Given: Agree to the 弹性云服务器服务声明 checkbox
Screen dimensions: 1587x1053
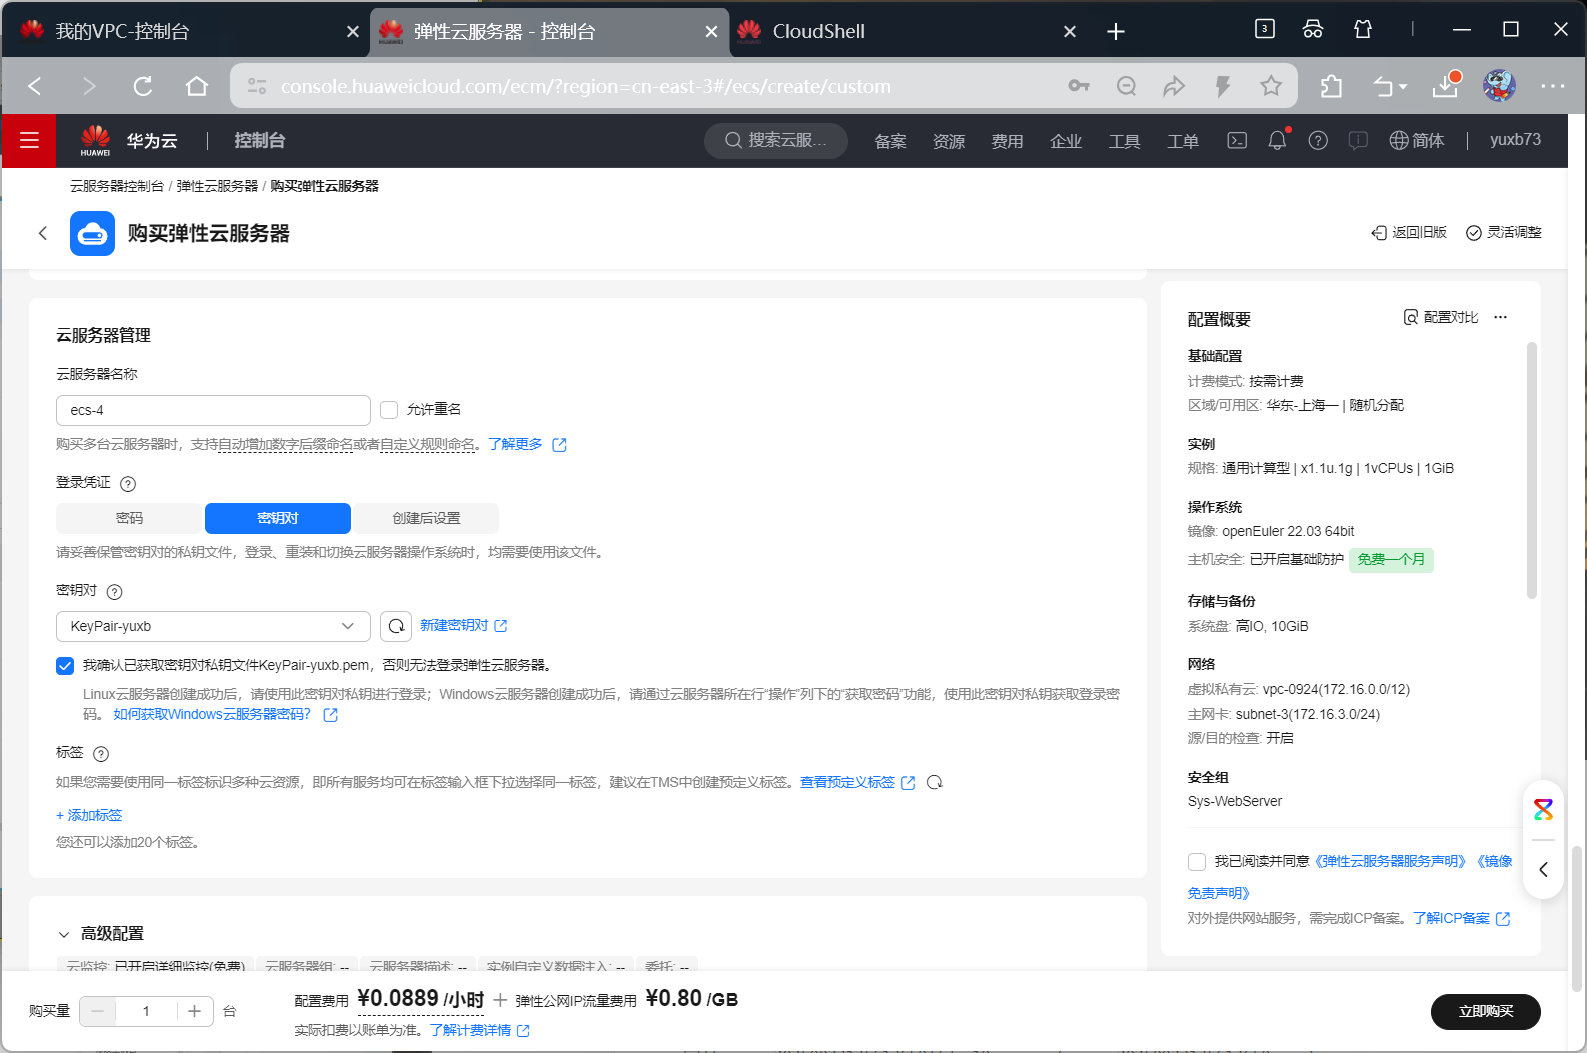Looking at the screenshot, I should pyautogui.click(x=1197, y=862).
